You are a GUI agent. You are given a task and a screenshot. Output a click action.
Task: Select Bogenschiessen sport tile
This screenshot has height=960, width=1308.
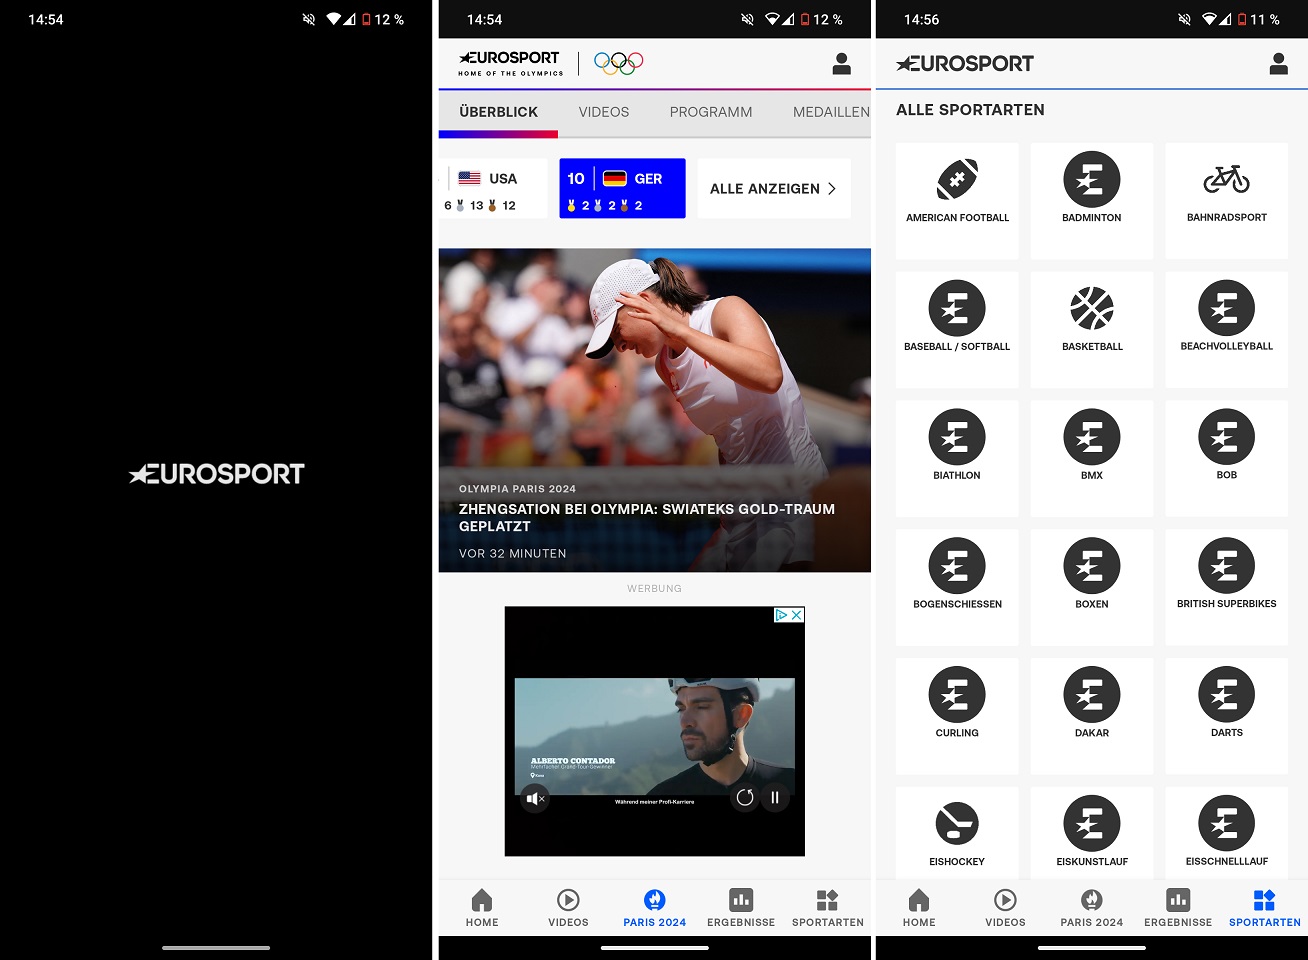[957, 588]
